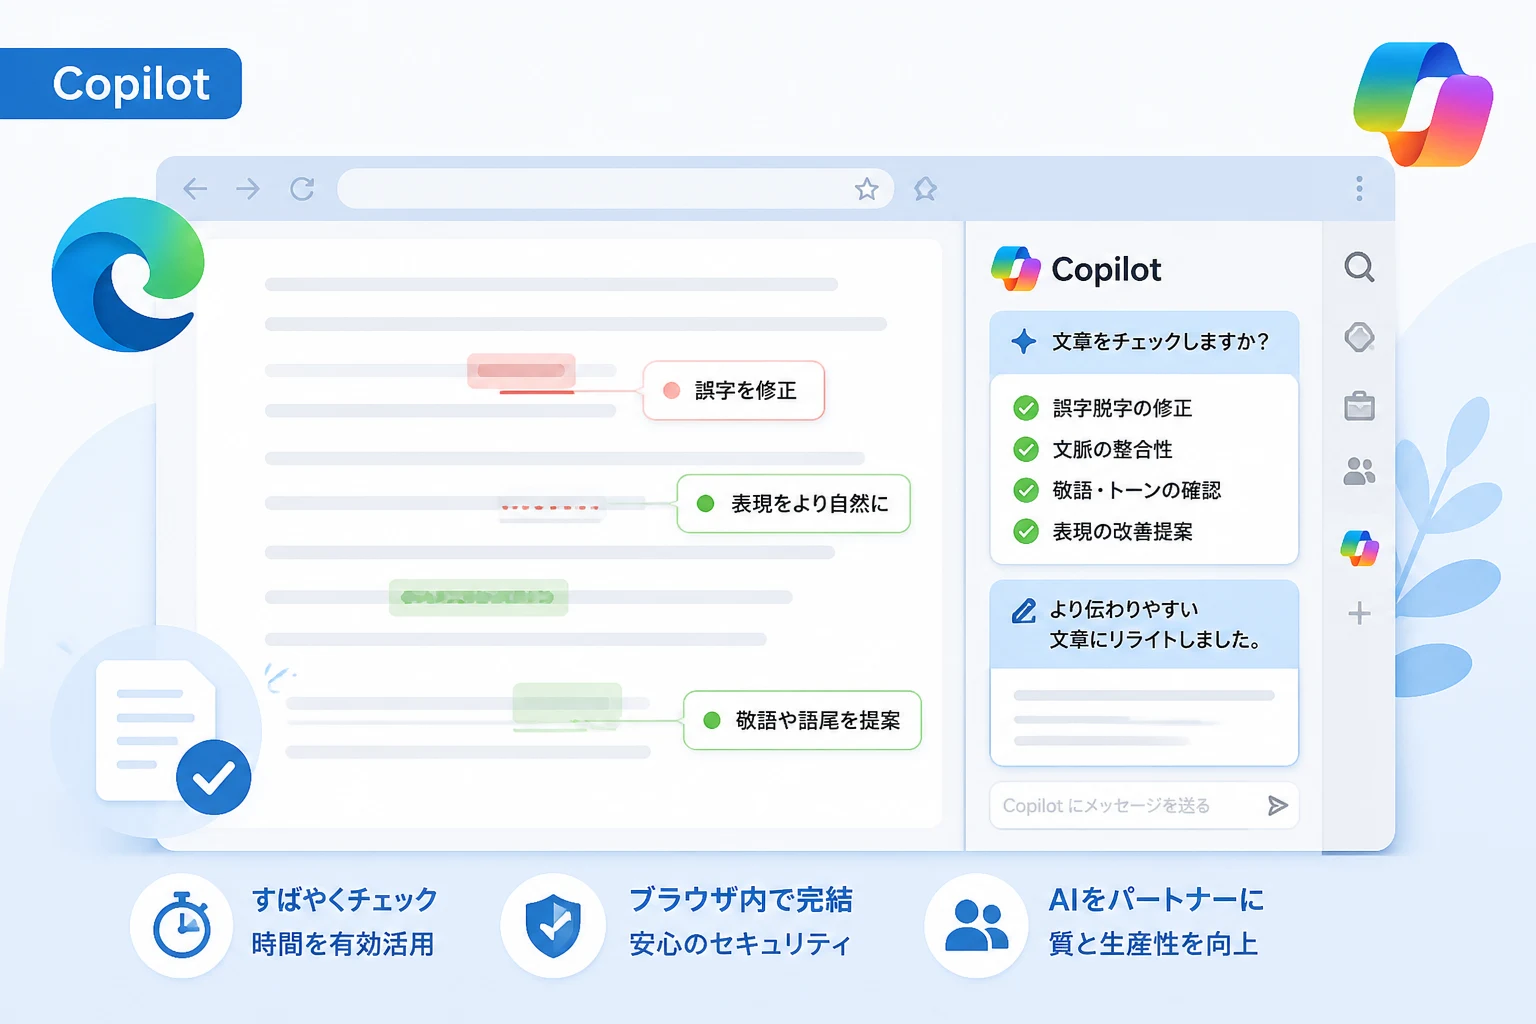This screenshot has width=1536, height=1024.
Task: Click the blue Copilot badge at top left
Action: [121, 84]
